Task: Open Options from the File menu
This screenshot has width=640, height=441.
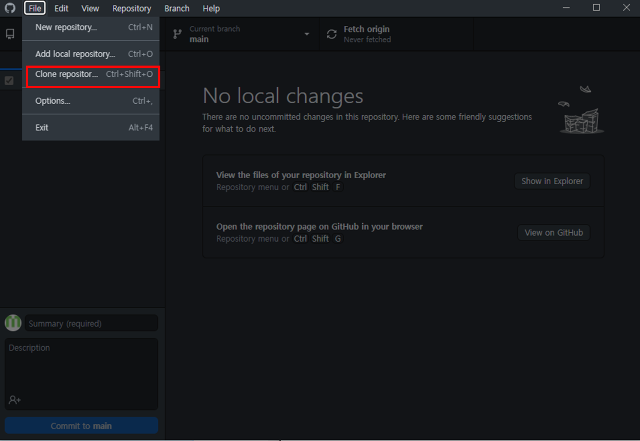Action: point(91,101)
